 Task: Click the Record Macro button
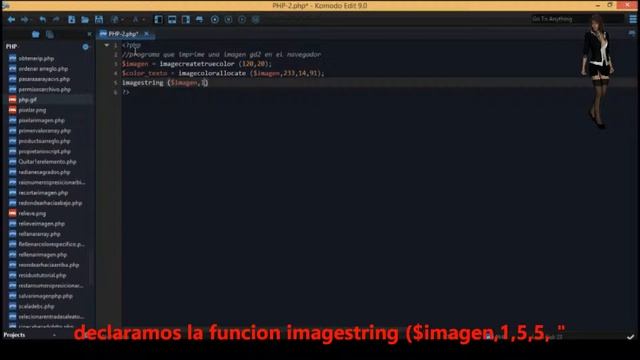click(x=215, y=19)
